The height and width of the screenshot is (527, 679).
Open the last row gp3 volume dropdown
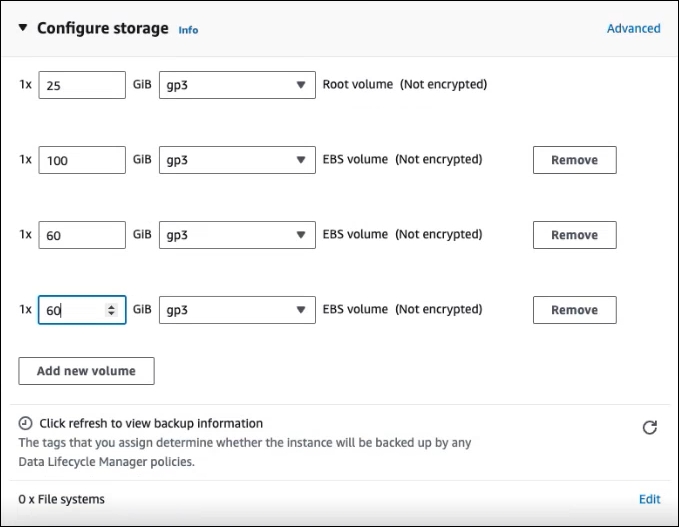(237, 310)
